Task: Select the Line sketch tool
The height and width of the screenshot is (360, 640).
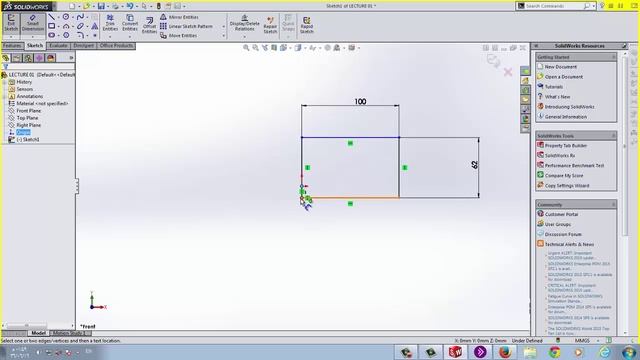Action: pos(52,17)
